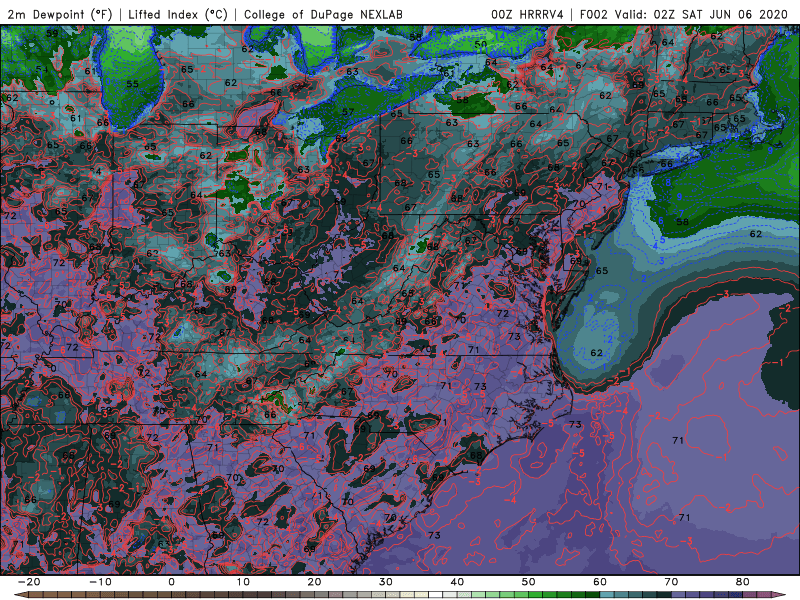Click the blue 8 lifted index contour label
The height and width of the screenshot is (600, 800).
tap(668, 183)
